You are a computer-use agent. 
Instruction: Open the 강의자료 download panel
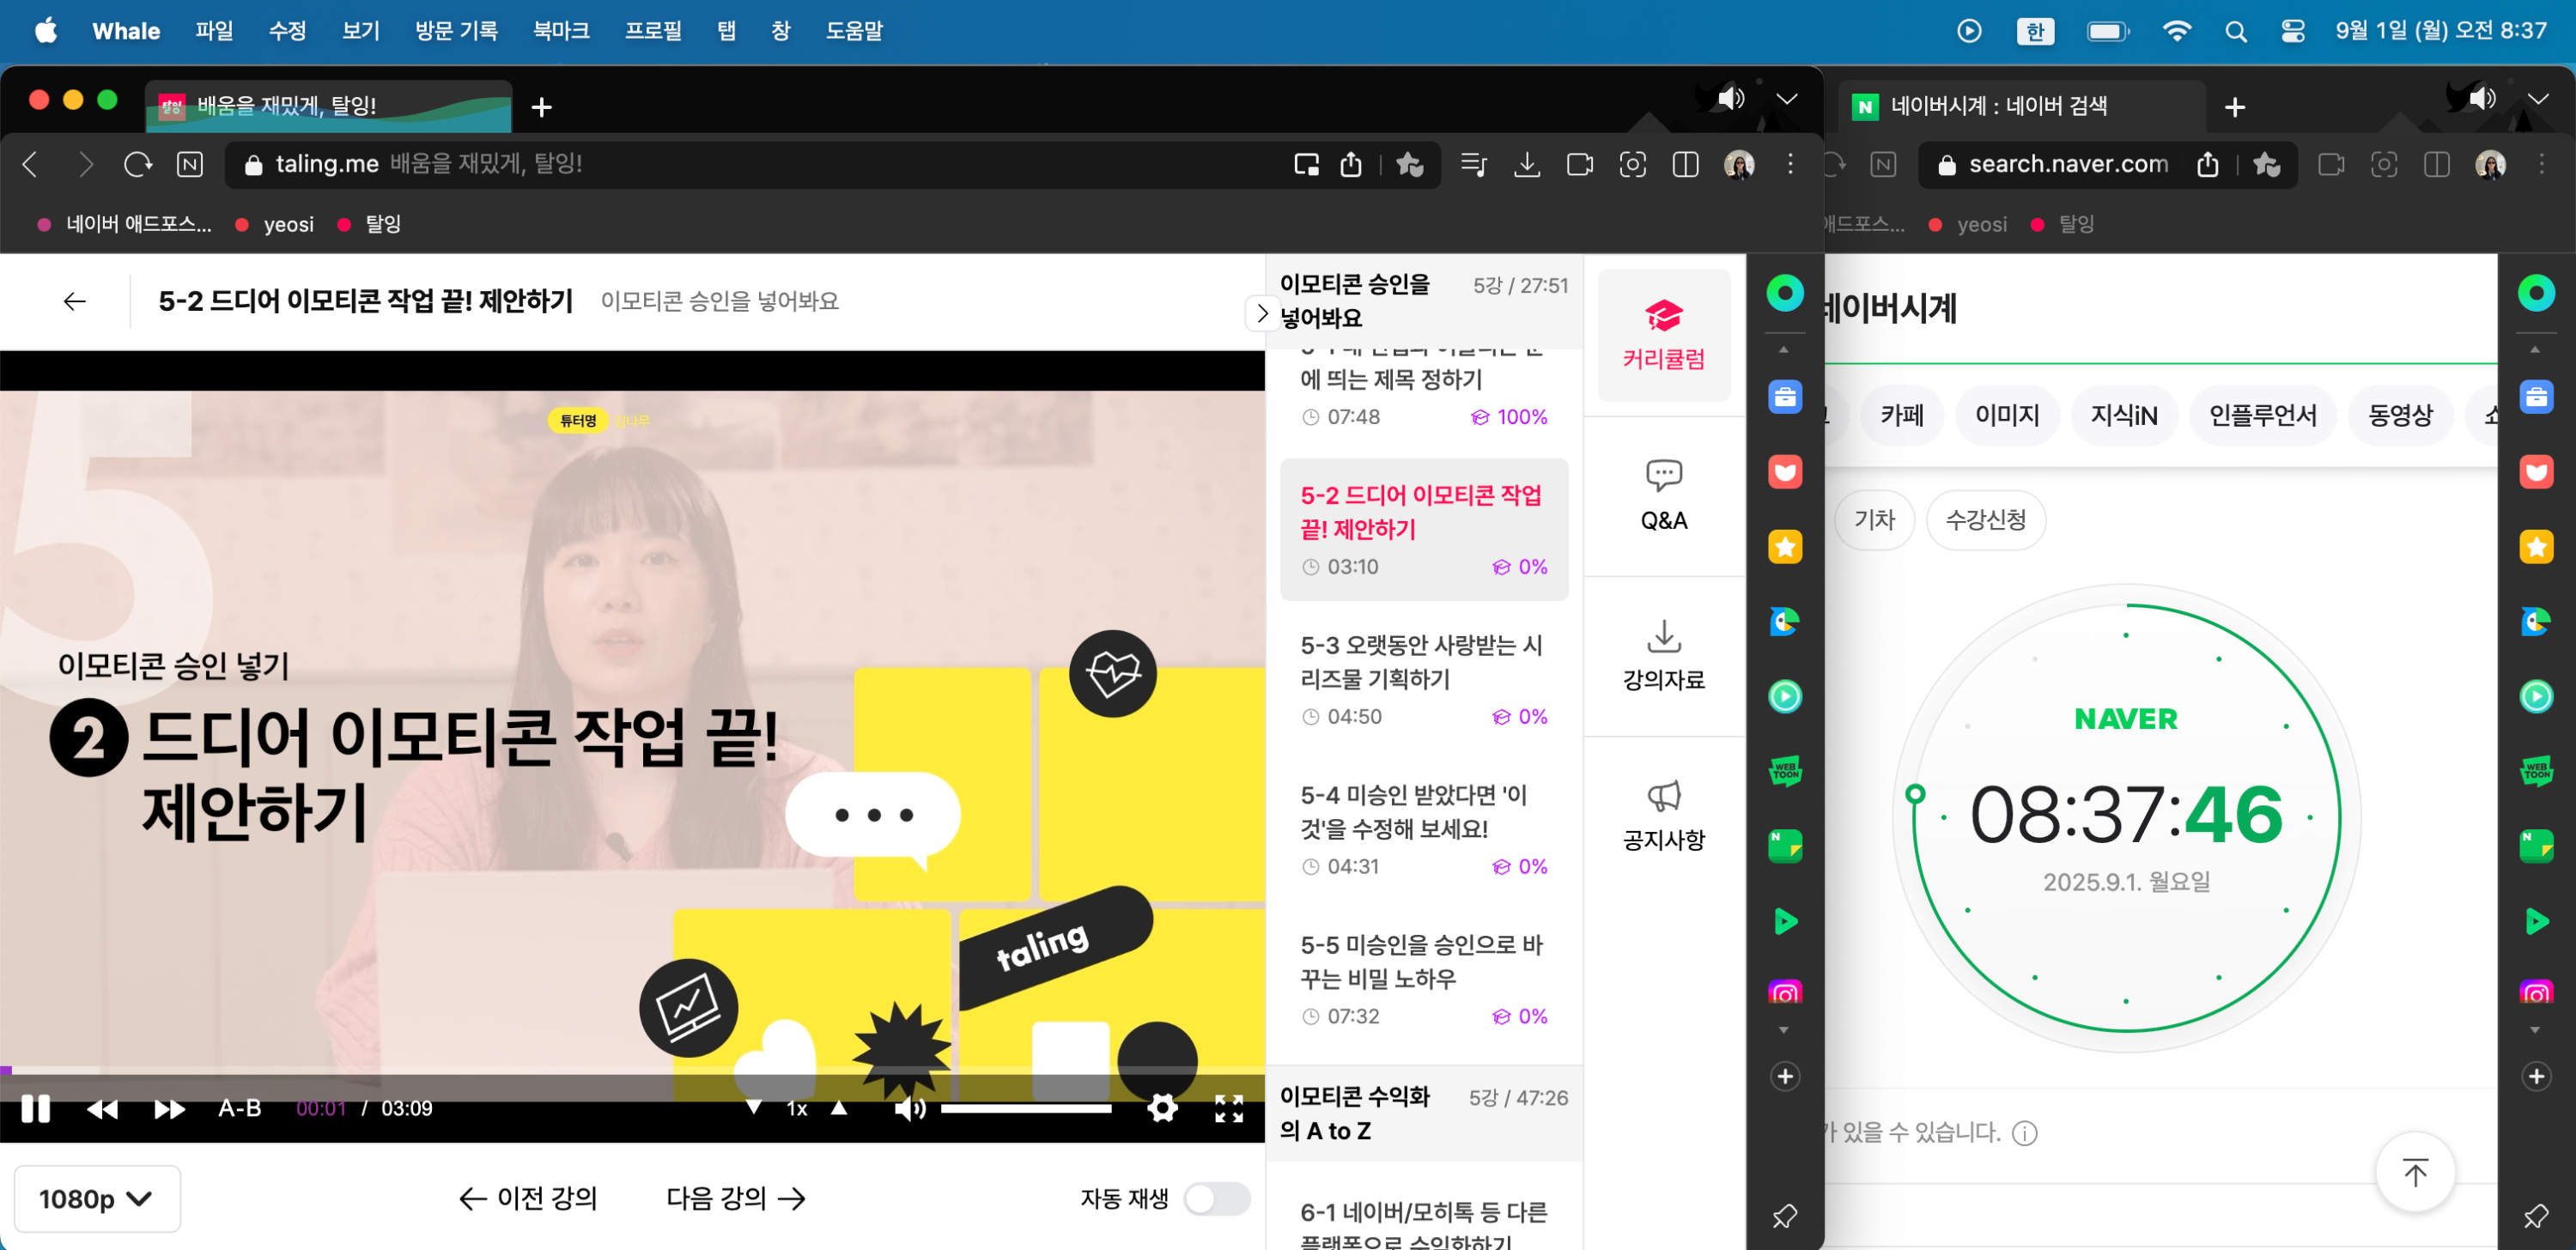[x=1663, y=655]
